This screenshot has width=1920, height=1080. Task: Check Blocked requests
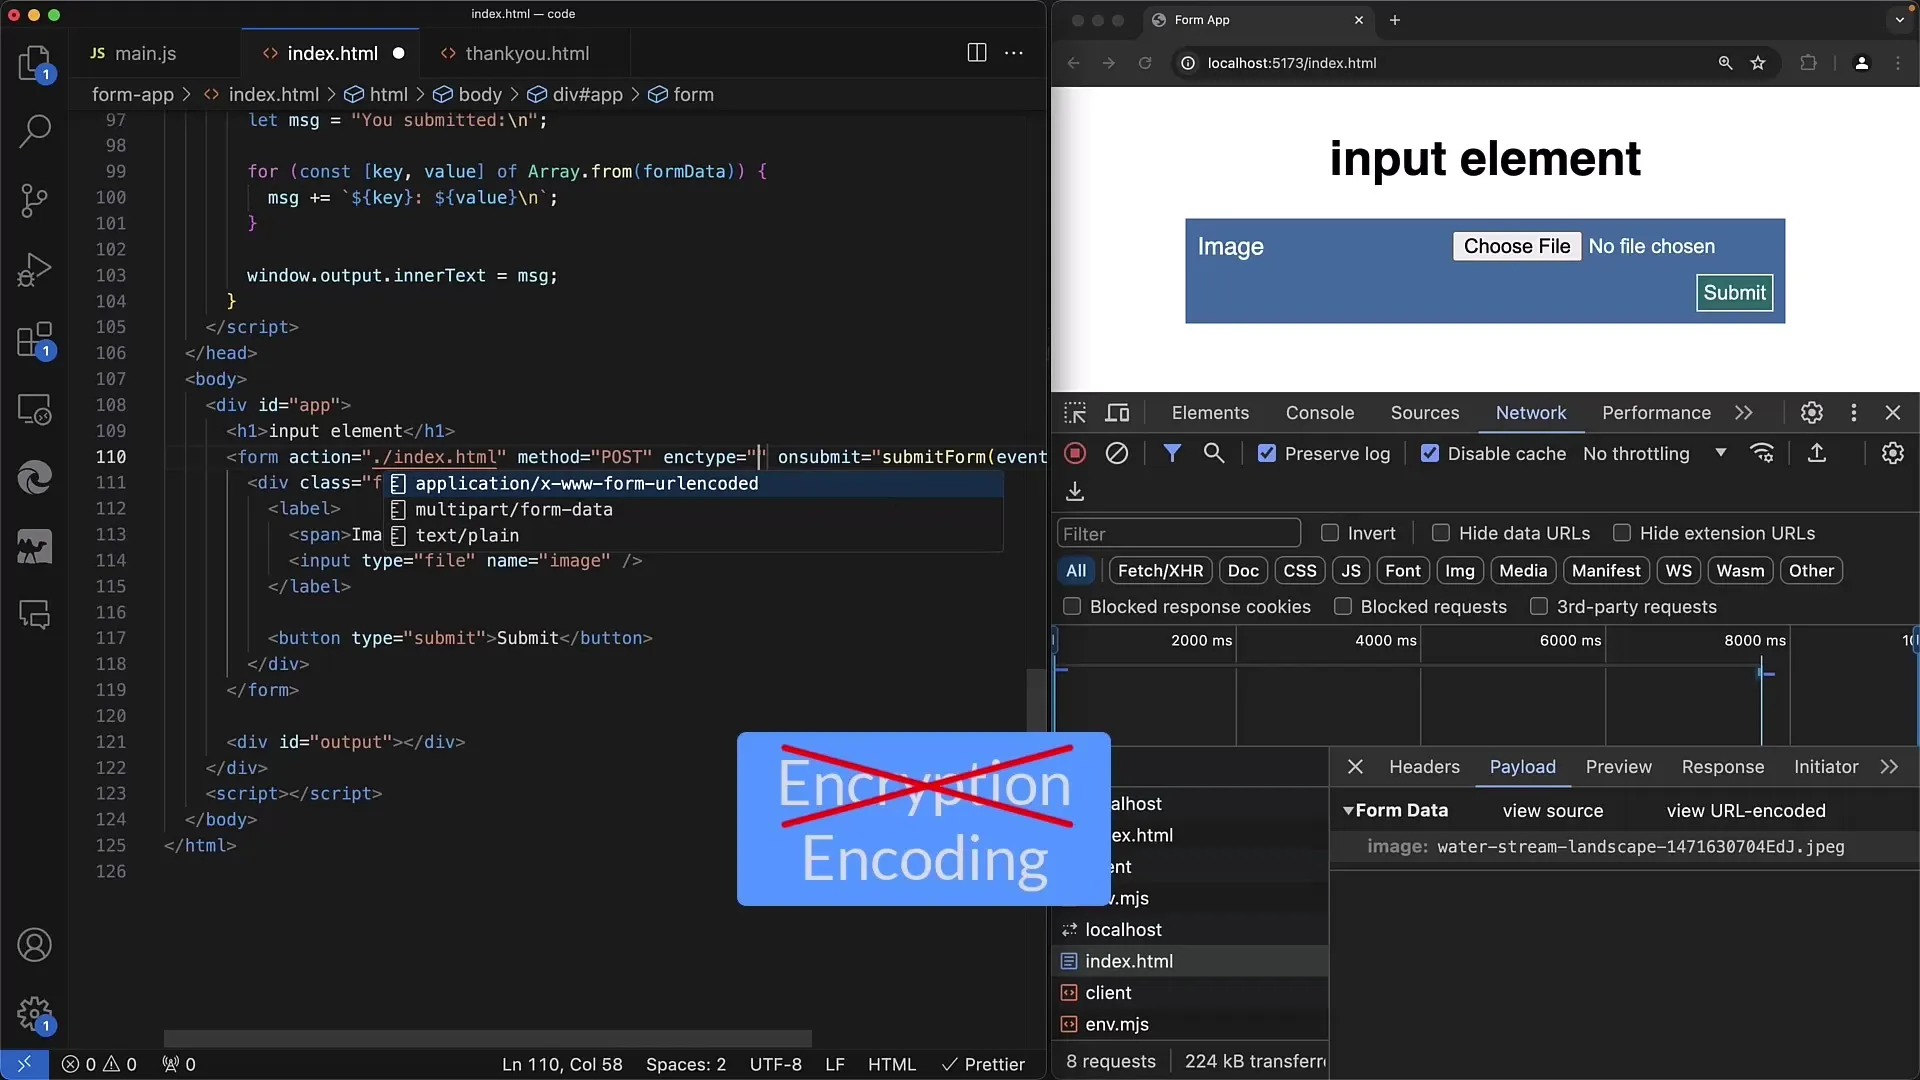[1343, 606]
